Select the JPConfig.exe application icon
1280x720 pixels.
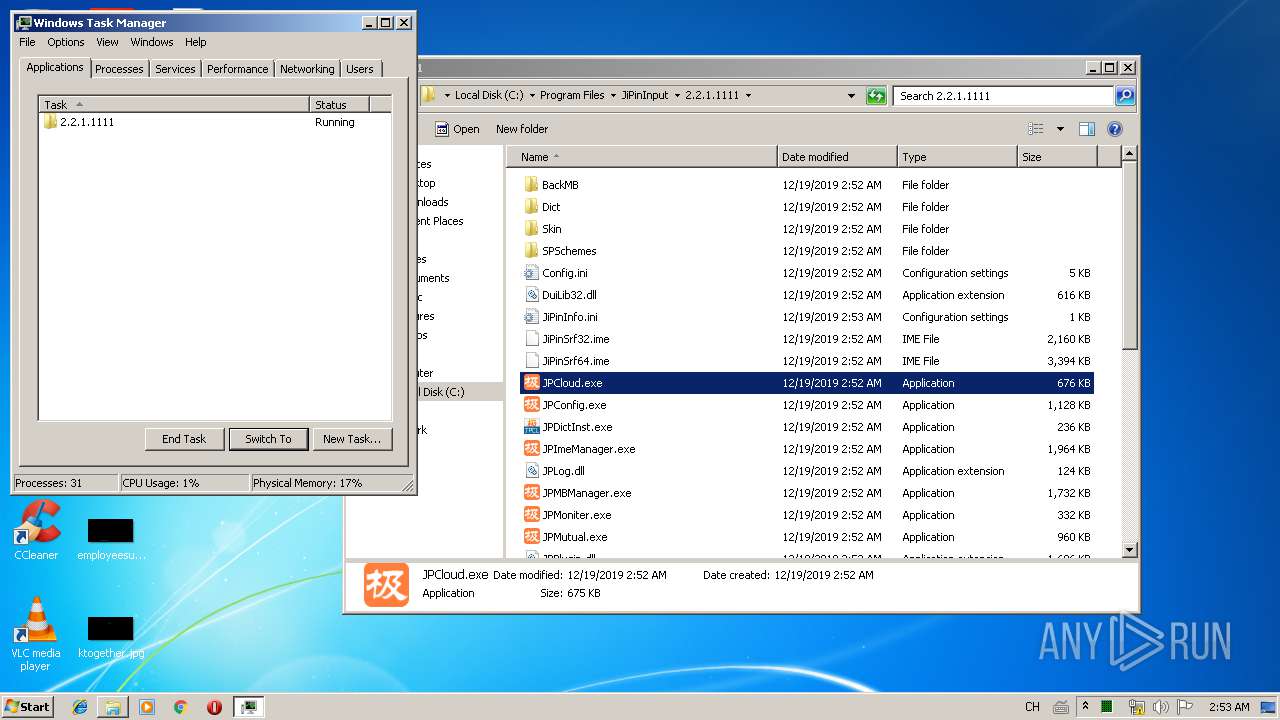coord(532,405)
